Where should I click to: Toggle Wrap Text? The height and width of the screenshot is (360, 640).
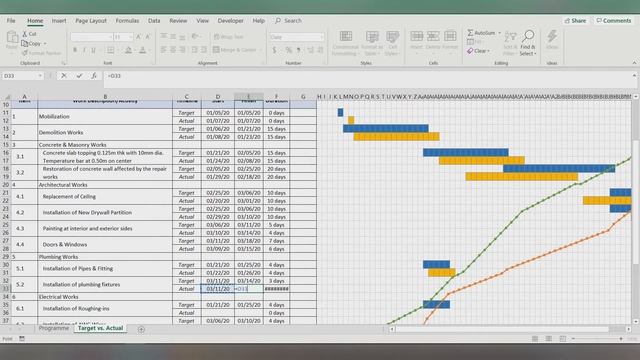tap(229, 37)
